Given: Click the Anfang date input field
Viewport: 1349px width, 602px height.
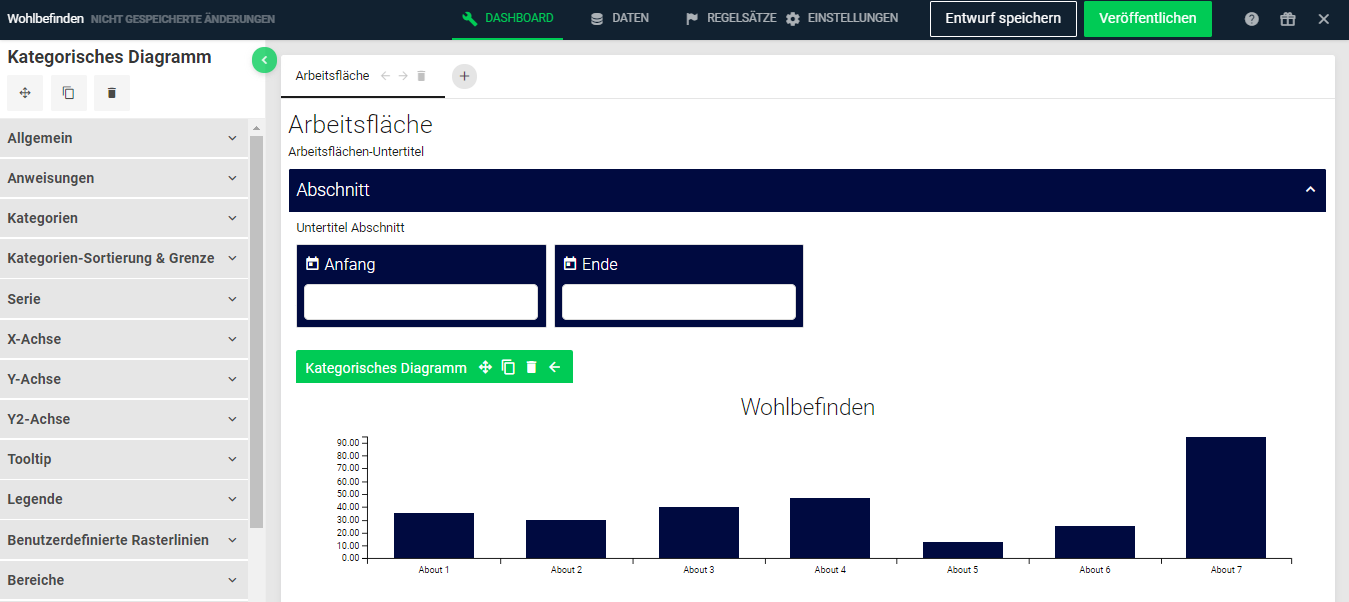Looking at the screenshot, I should (x=421, y=302).
